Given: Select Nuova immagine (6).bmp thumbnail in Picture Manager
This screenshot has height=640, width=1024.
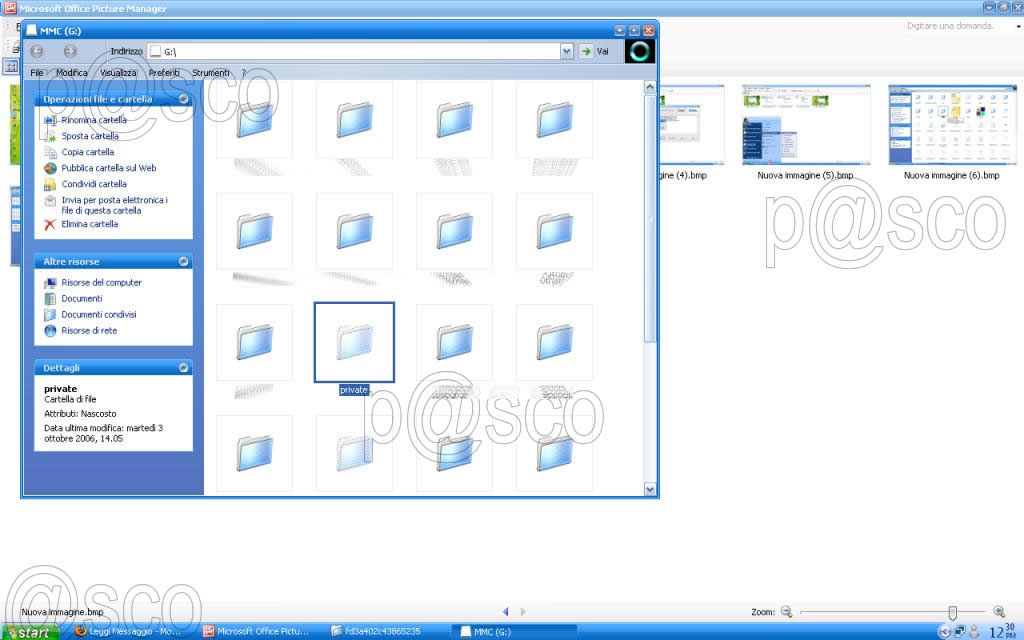Looking at the screenshot, I should pyautogui.click(x=952, y=124).
